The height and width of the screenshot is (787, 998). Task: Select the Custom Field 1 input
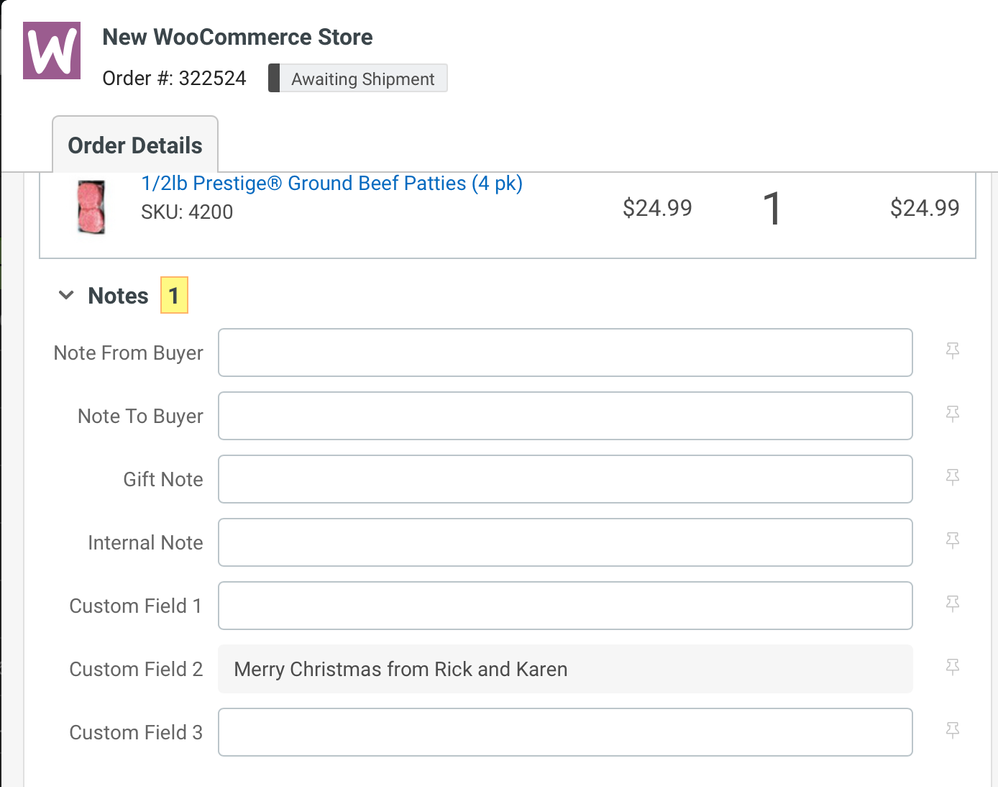[x=565, y=606]
